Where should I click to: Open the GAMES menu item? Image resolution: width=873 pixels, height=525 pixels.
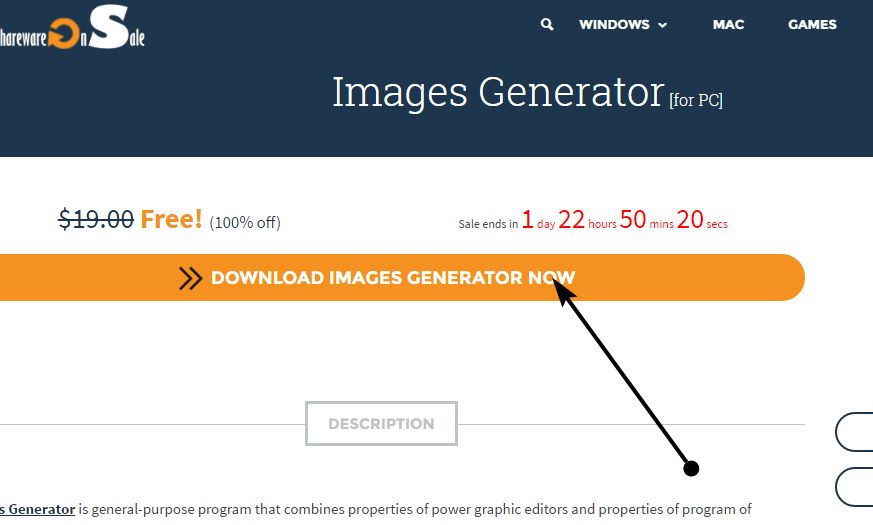812,24
